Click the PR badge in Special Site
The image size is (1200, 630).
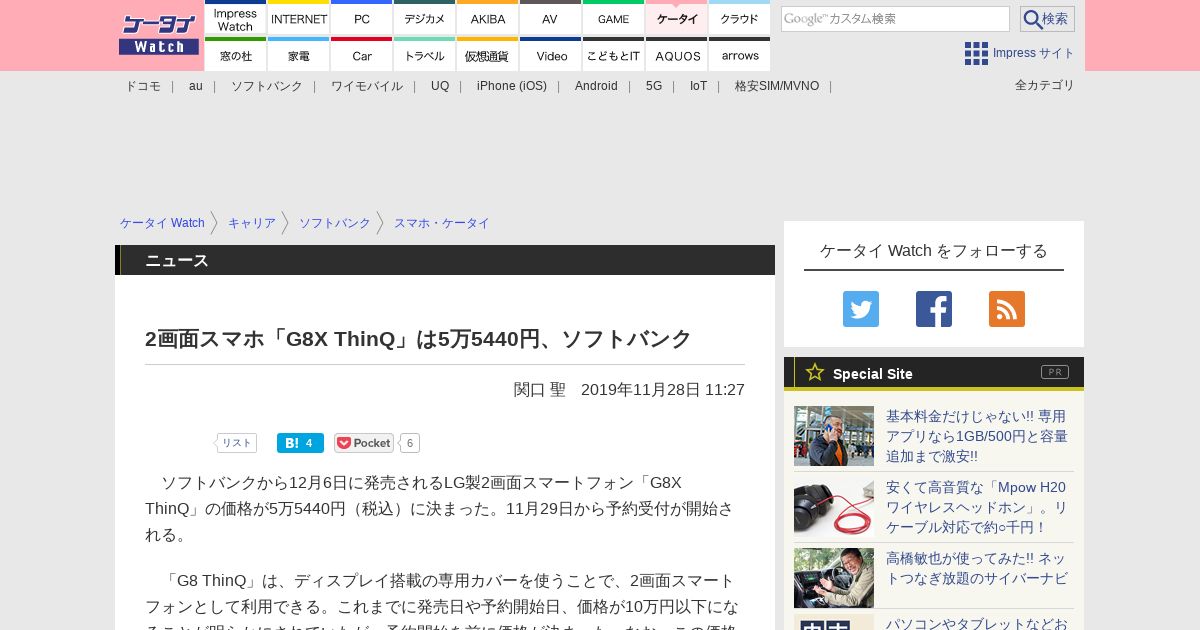1055,372
